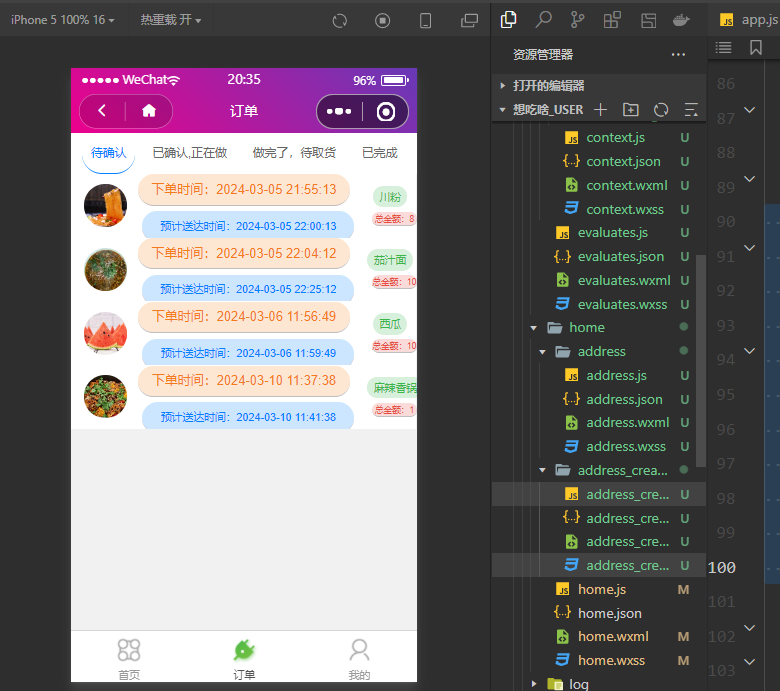Select the 待确认 order tab
The width and height of the screenshot is (780, 691).
[108, 153]
